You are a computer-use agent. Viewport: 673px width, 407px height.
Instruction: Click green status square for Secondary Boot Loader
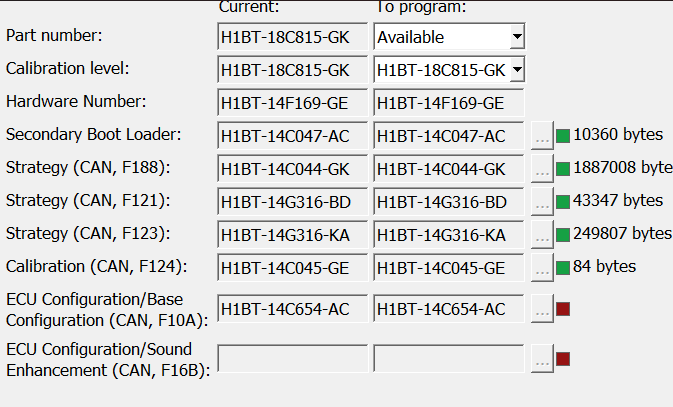[x=563, y=135]
